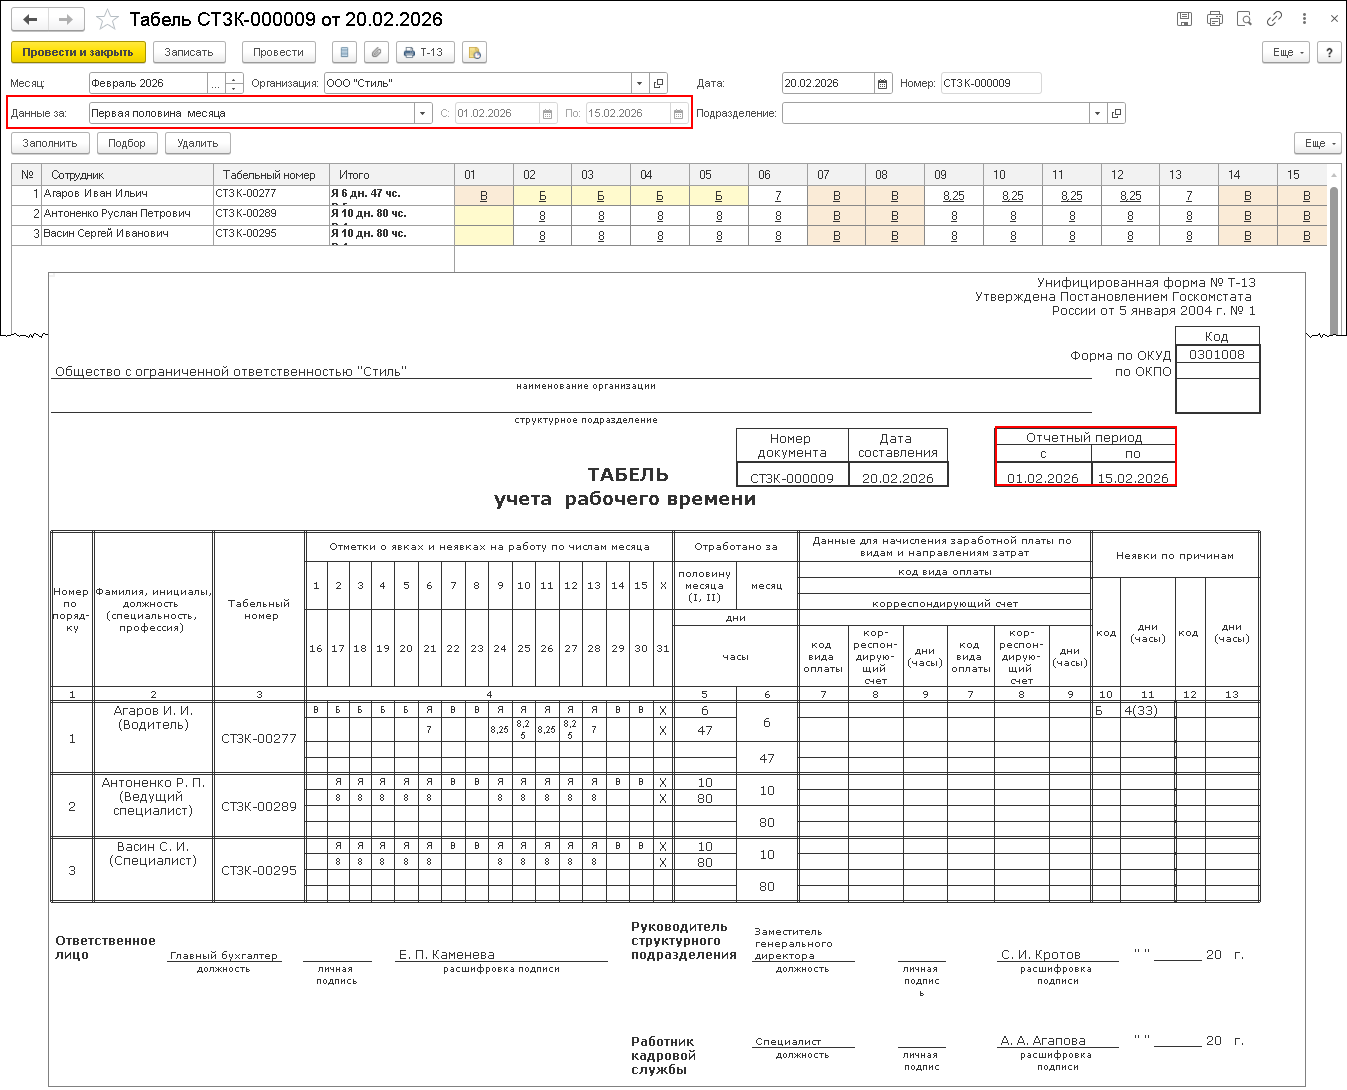Go back with the left arrow
The height and width of the screenshot is (1090, 1347).
coord(30,19)
